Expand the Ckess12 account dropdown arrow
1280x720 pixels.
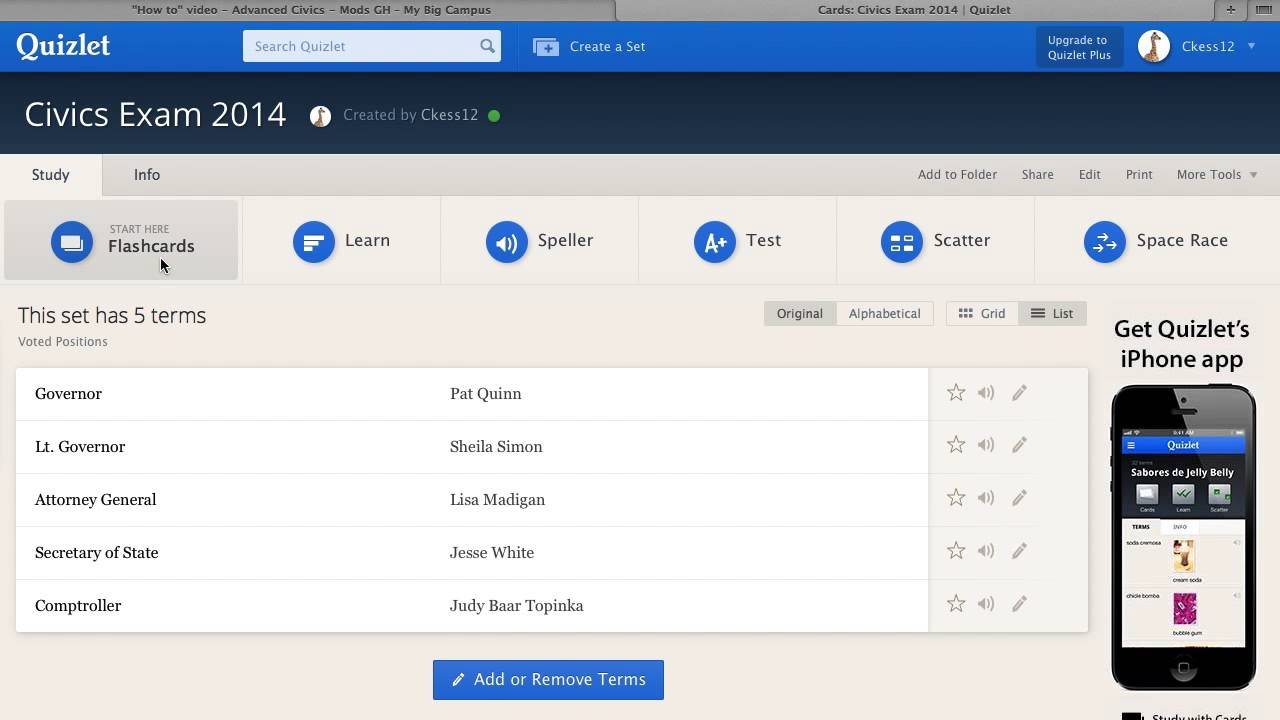point(1252,46)
